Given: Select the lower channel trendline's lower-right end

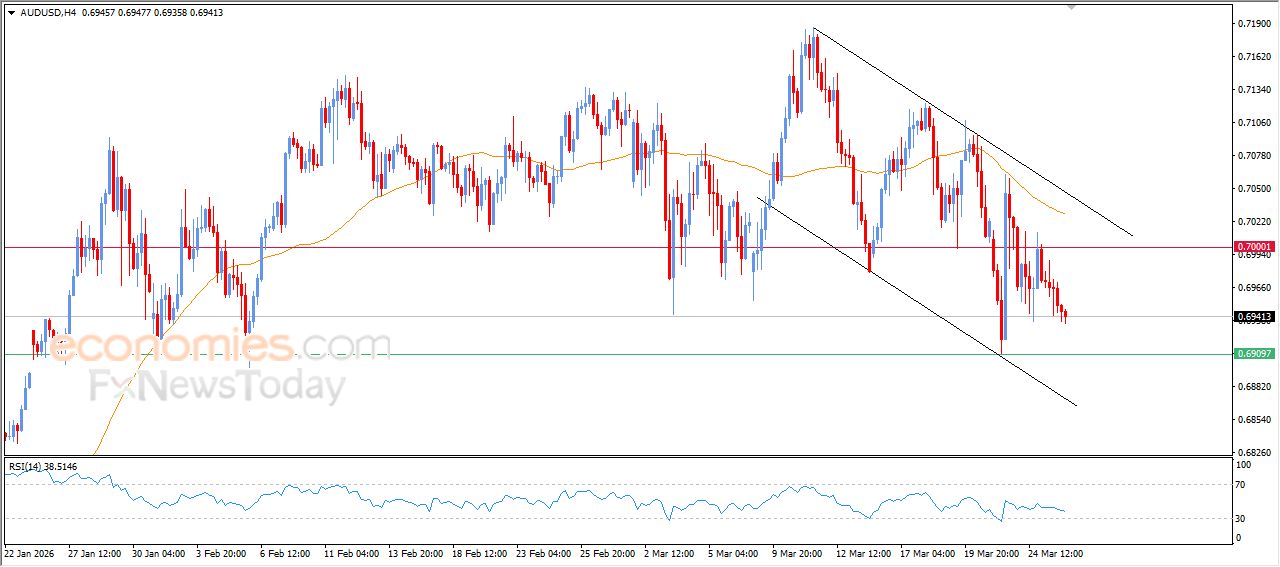Looking at the screenshot, I should point(1076,405).
